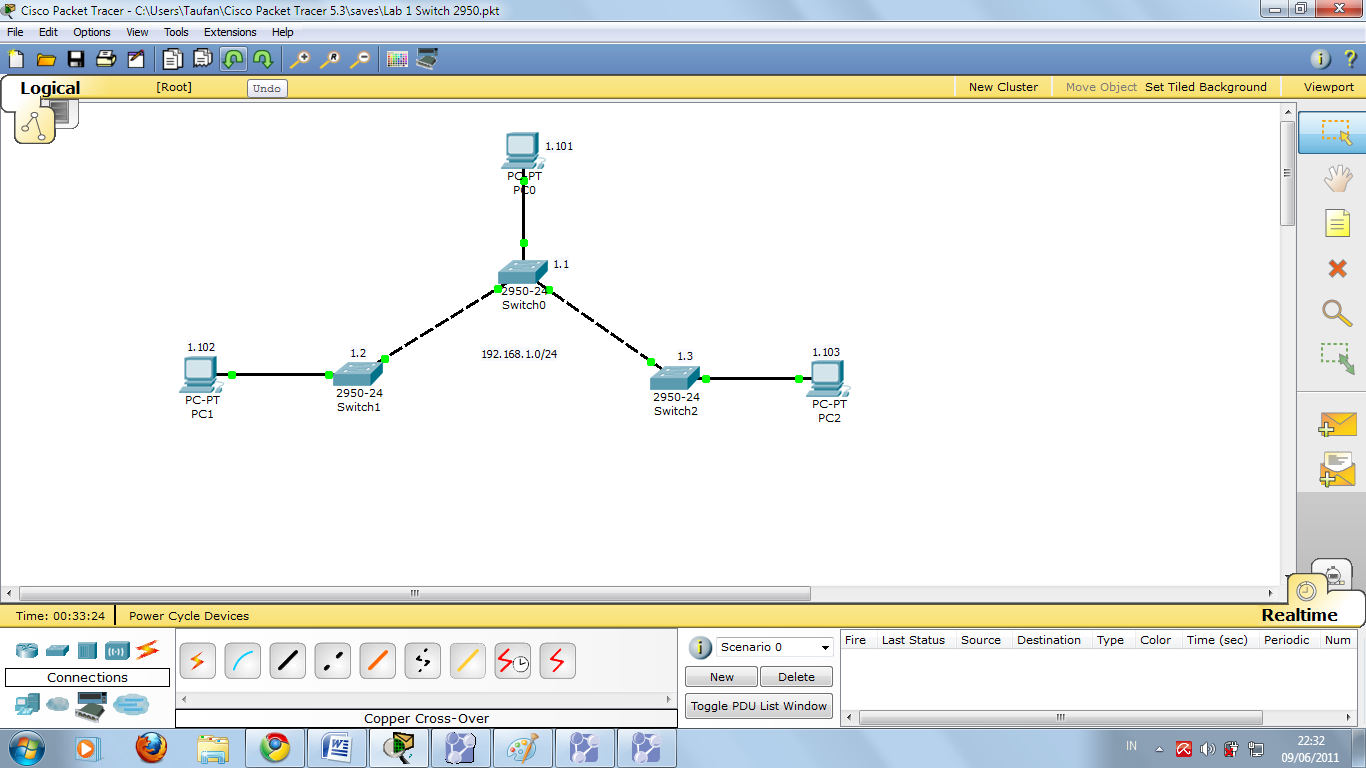The height and width of the screenshot is (768, 1366).
Task: Open the View menu
Action: click(137, 32)
